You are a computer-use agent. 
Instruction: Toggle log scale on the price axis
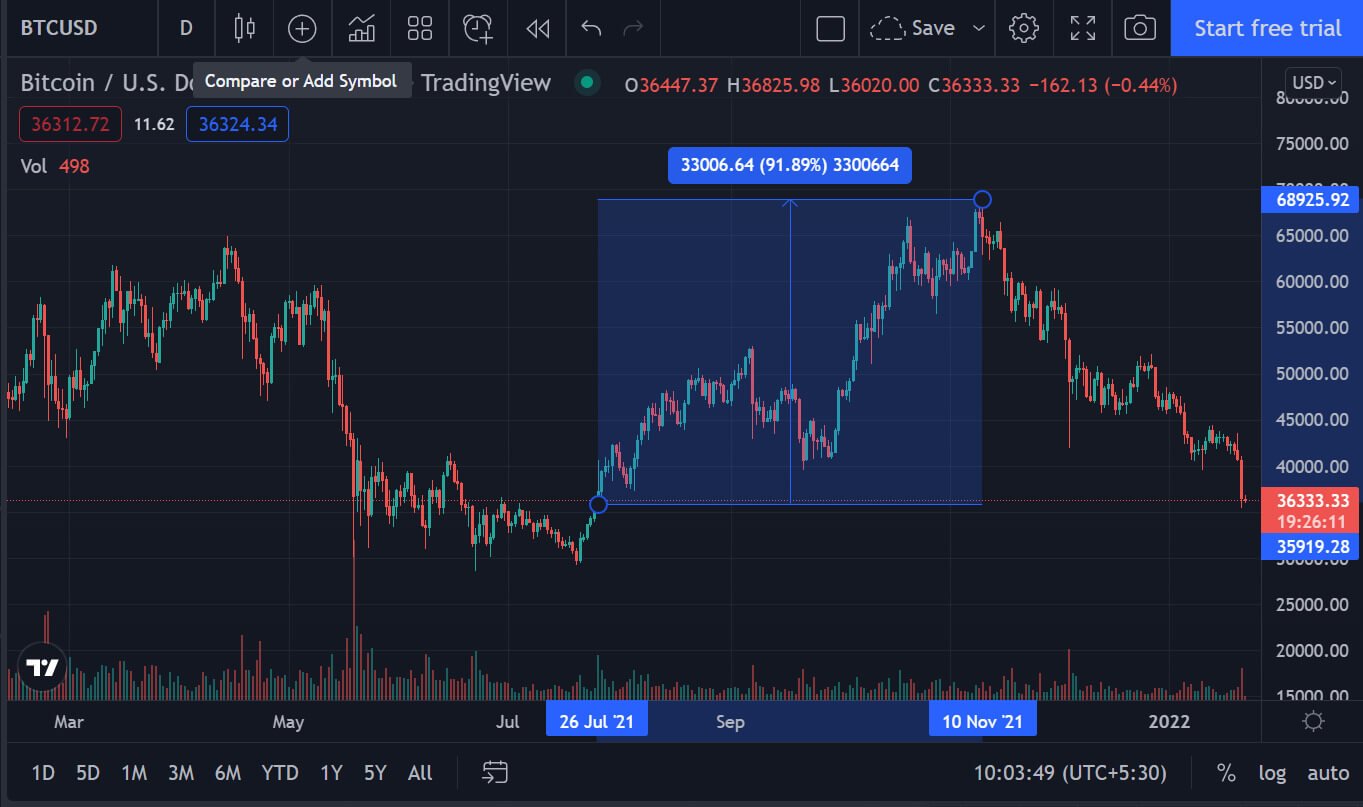coord(1272,772)
